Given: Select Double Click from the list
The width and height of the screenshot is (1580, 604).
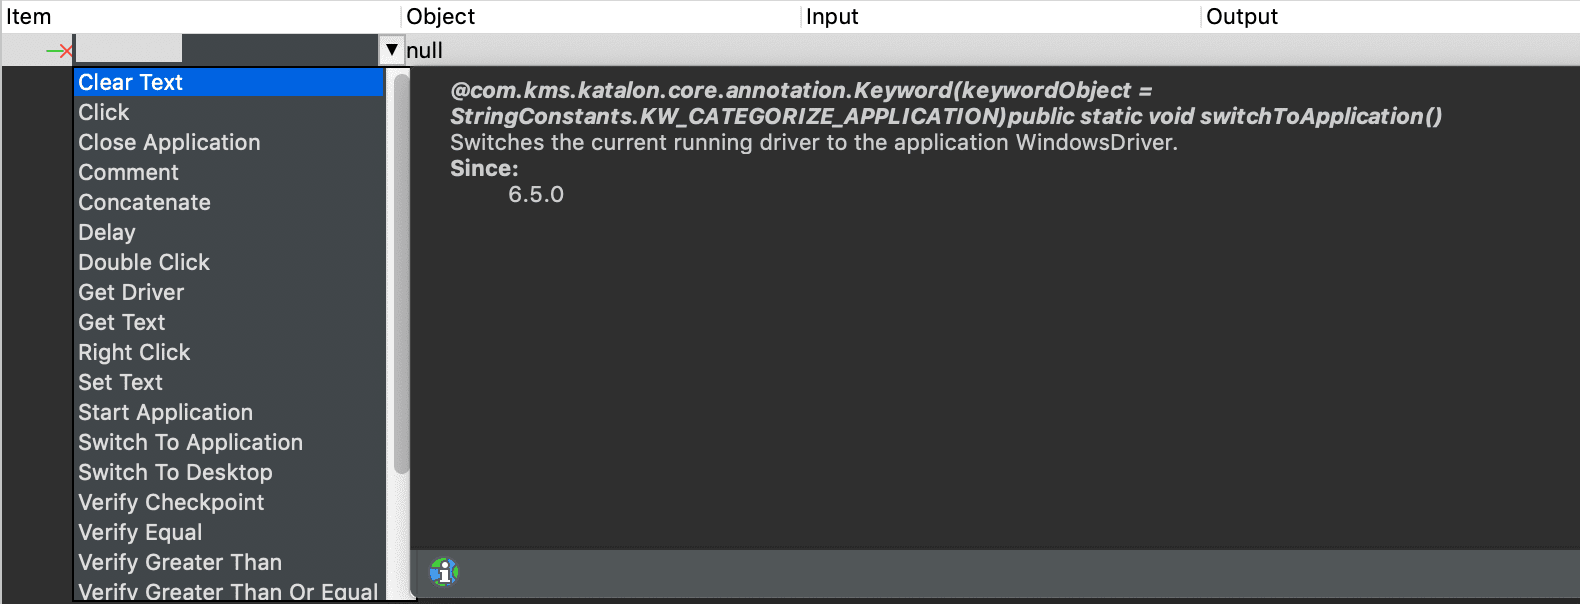Looking at the screenshot, I should click(x=143, y=262).
